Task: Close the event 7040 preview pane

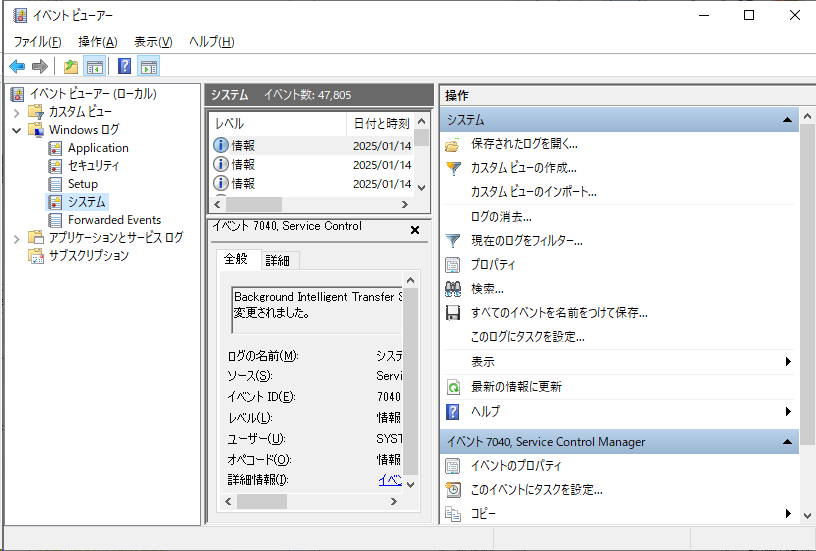Action: point(415,230)
